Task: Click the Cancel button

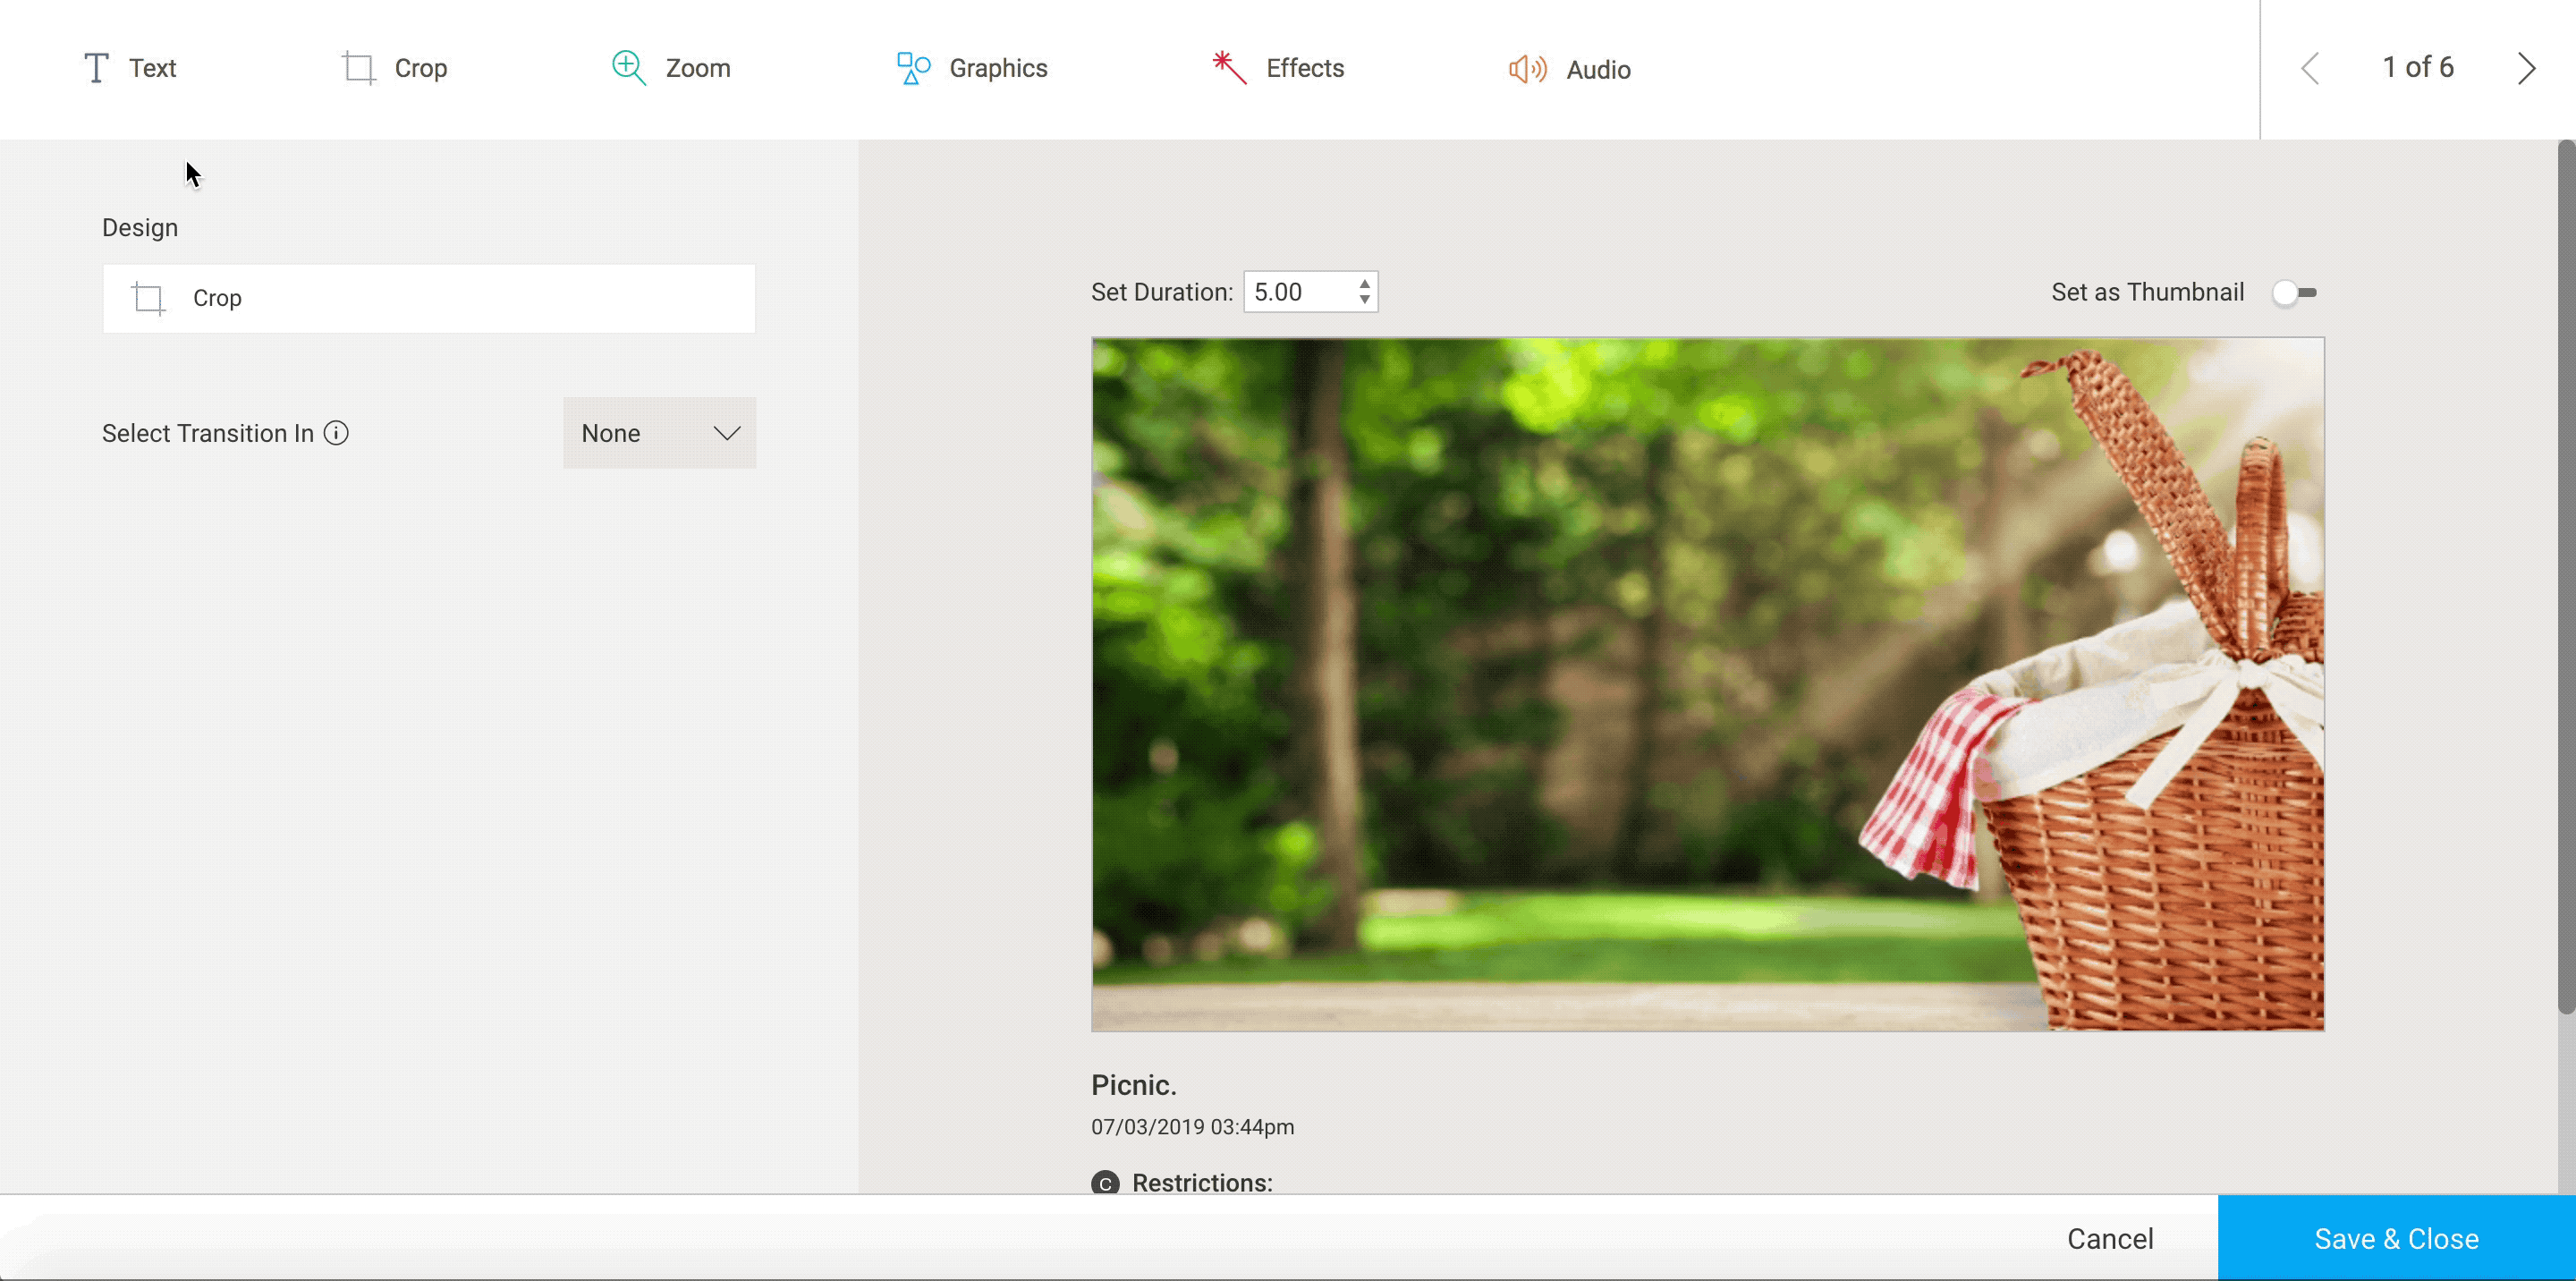Action: (2110, 1239)
